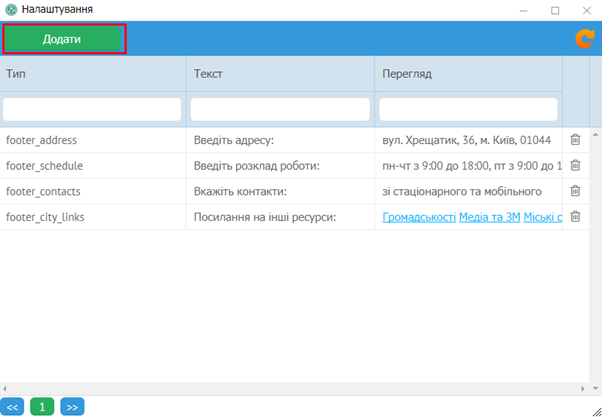This screenshot has height=417, width=602.
Task: Focus the Тип column filter field
Action: 92,109
